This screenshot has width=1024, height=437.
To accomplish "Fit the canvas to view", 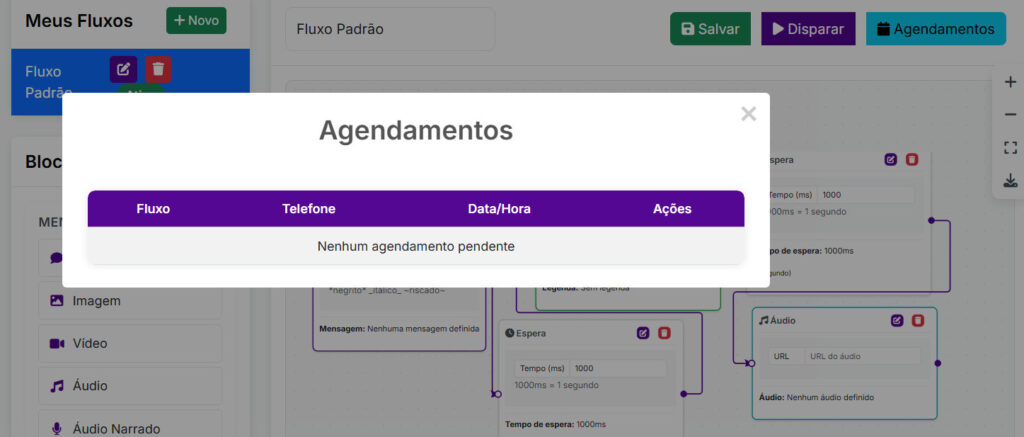I will 1010,148.
